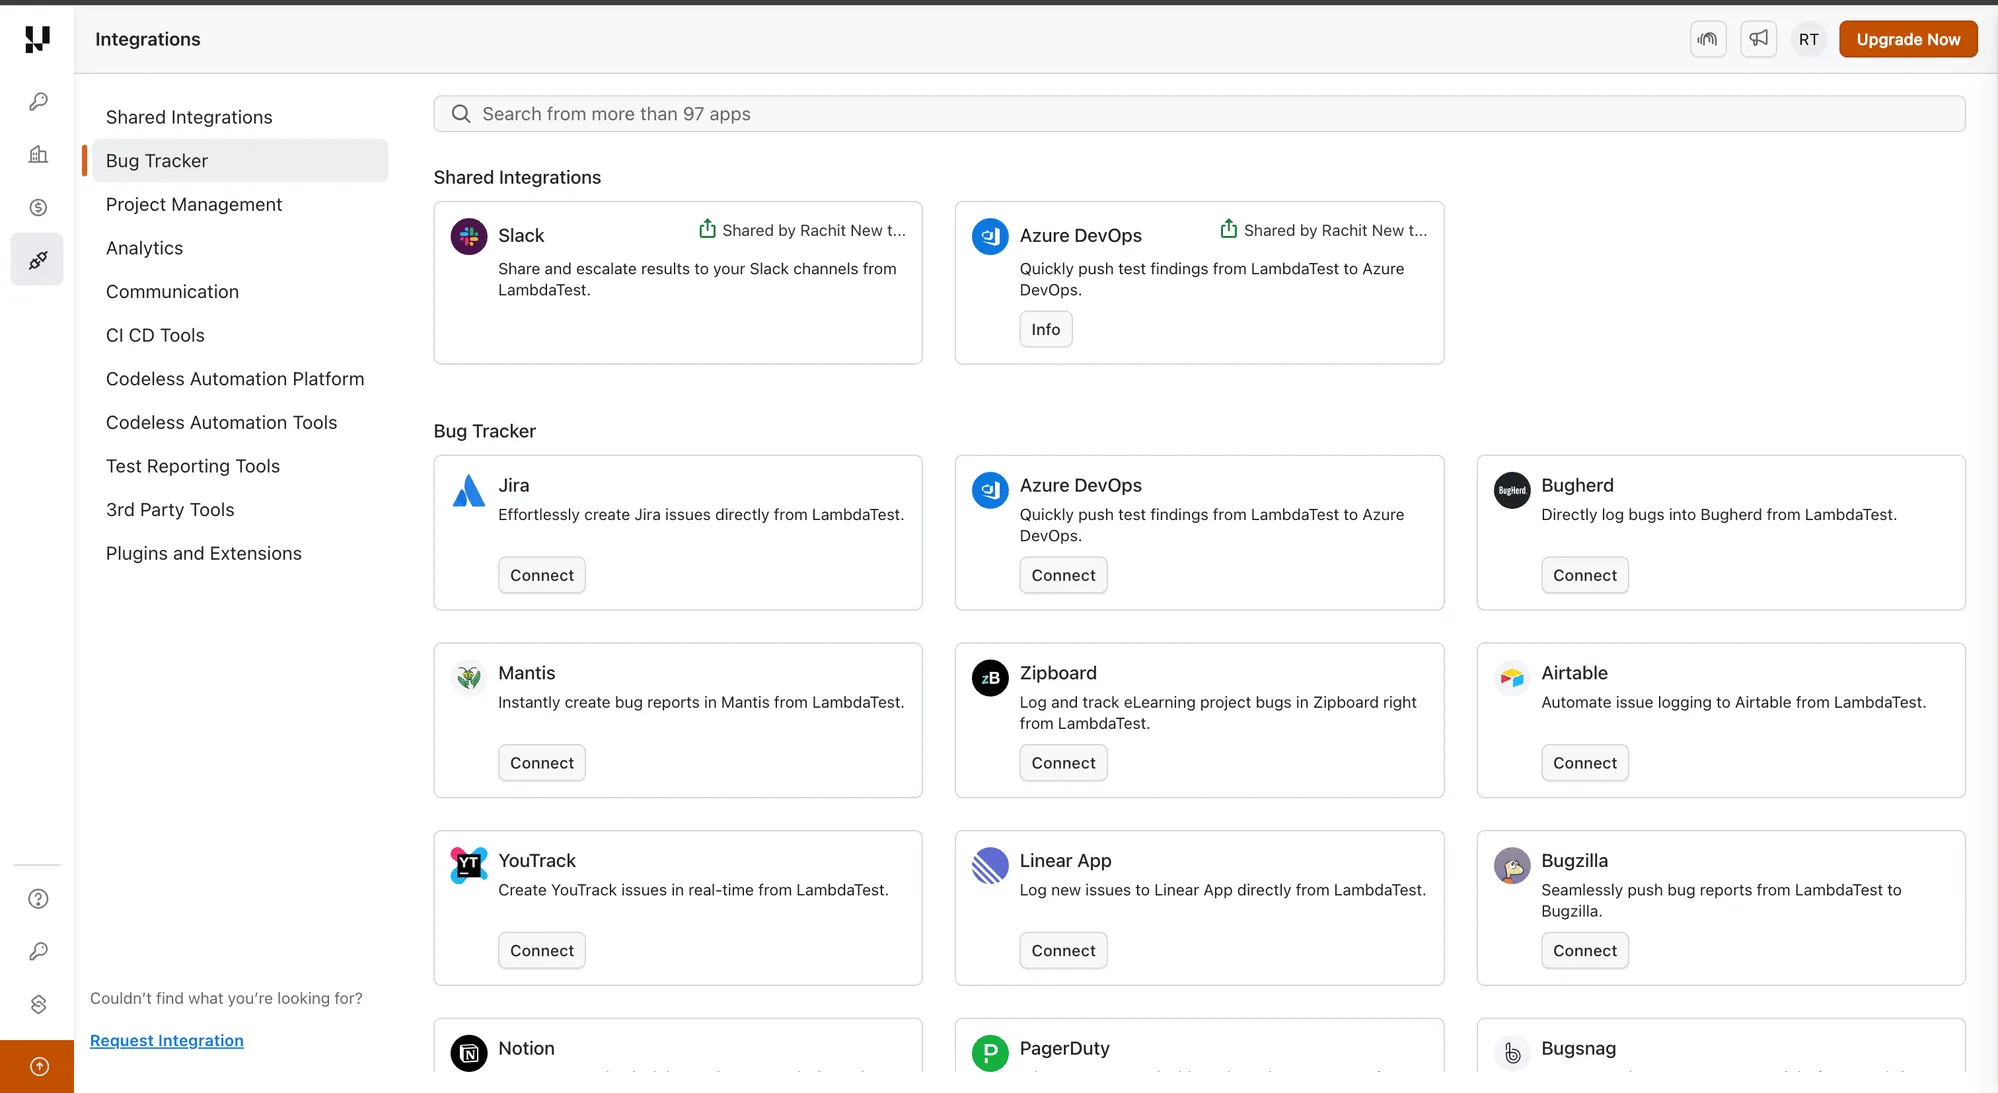This screenshot has height=1093, width=1998.
Task: Select Project Management category
Action: click(240, 204)
